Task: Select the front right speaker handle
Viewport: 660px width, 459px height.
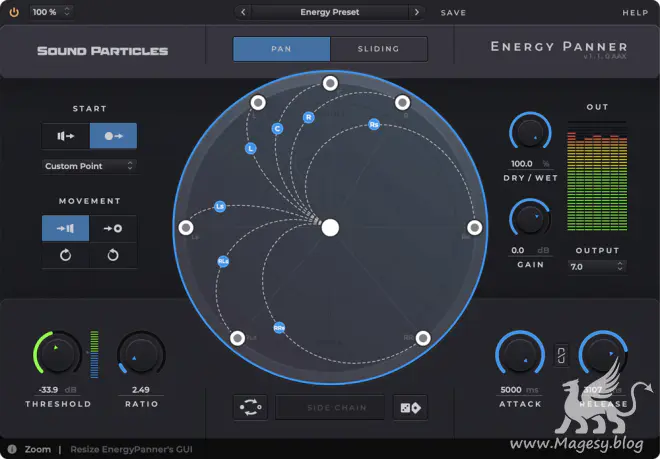Action: tap(402, 102)
